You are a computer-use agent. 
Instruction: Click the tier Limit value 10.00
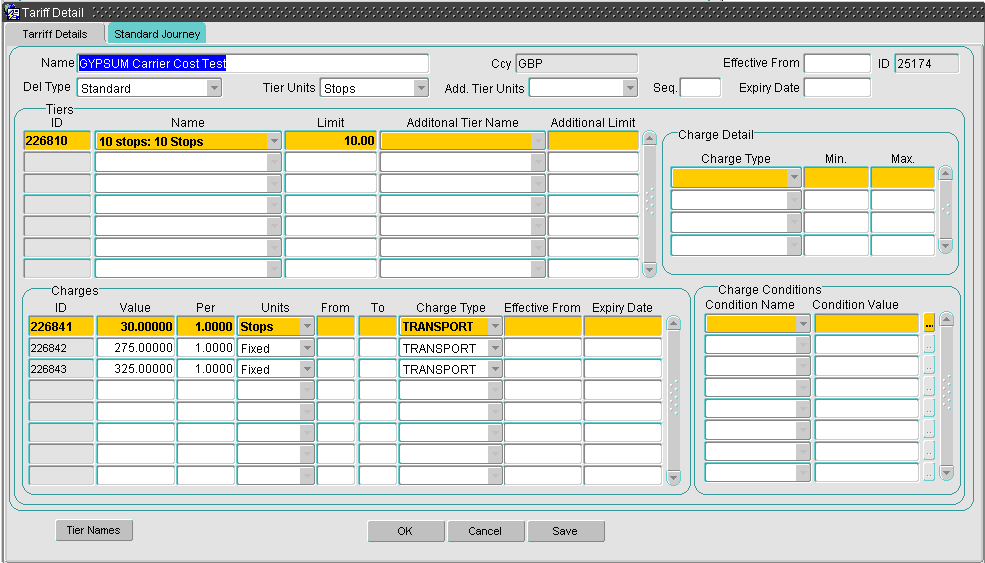click(330, 141)
